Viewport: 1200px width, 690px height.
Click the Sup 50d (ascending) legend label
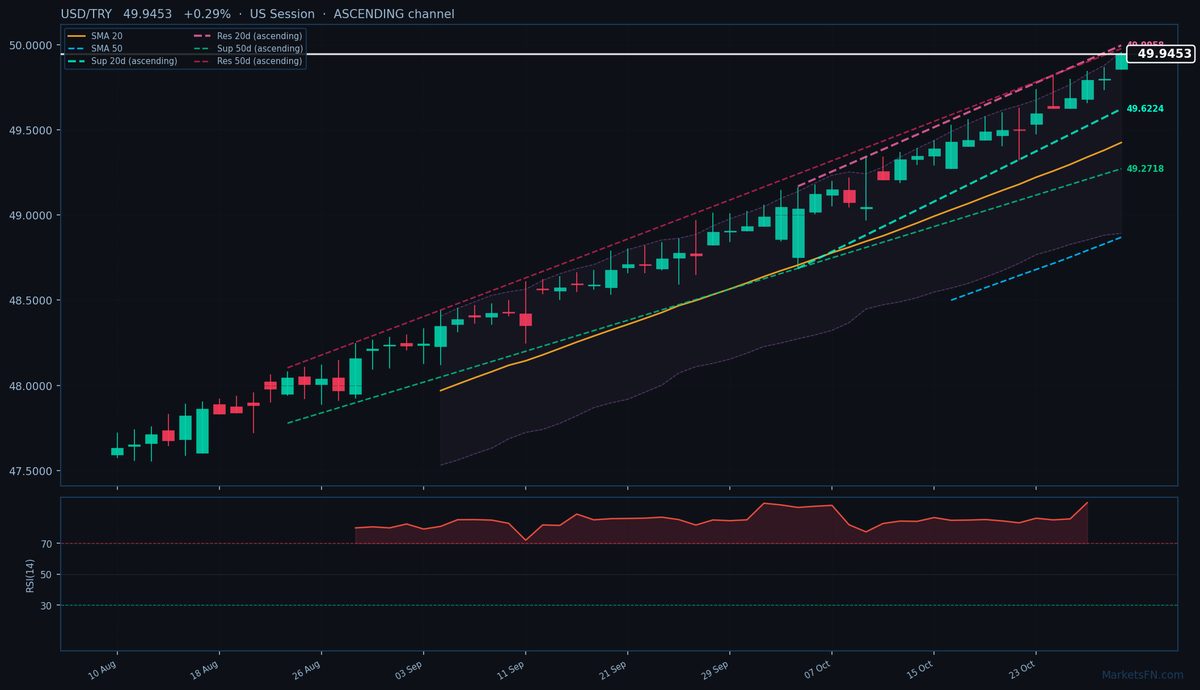(260, 48)
